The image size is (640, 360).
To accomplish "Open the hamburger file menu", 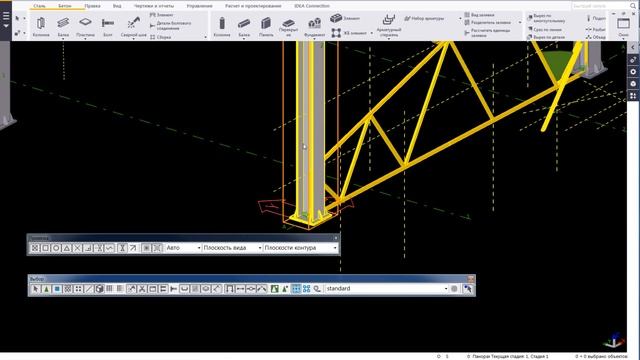I will [x=6, y=19].
